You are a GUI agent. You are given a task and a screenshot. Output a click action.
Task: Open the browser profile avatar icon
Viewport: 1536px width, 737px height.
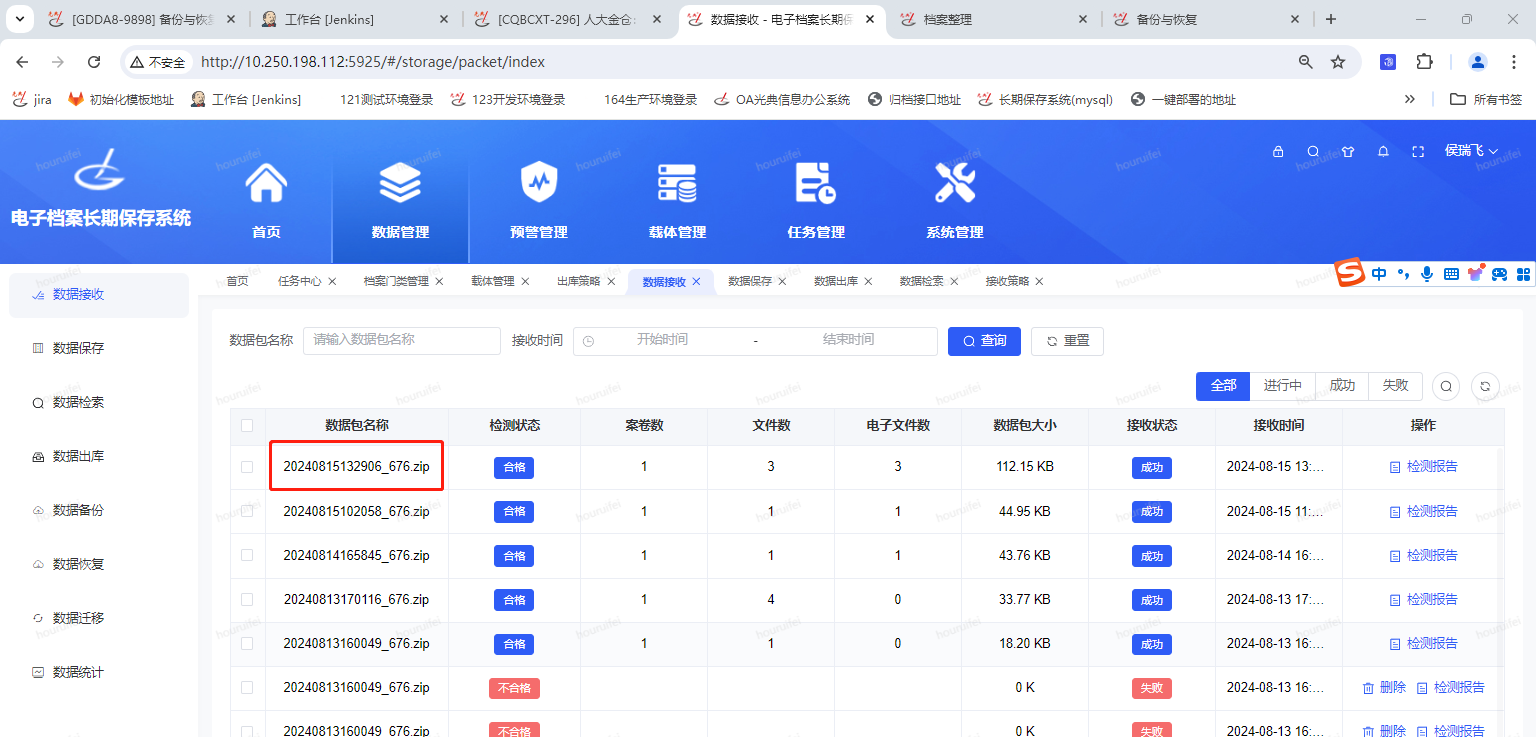coord(1478,62)
